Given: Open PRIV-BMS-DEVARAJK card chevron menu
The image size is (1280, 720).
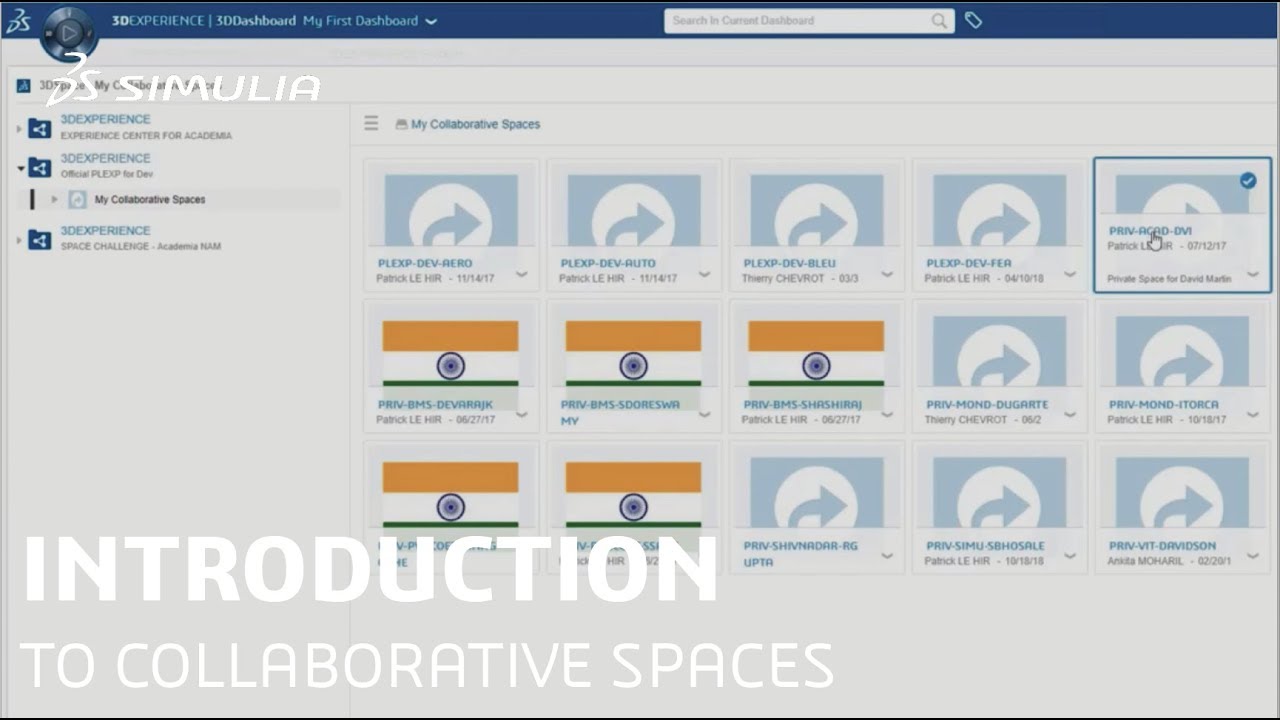Looking at the screenshot, I should (521, 415).
